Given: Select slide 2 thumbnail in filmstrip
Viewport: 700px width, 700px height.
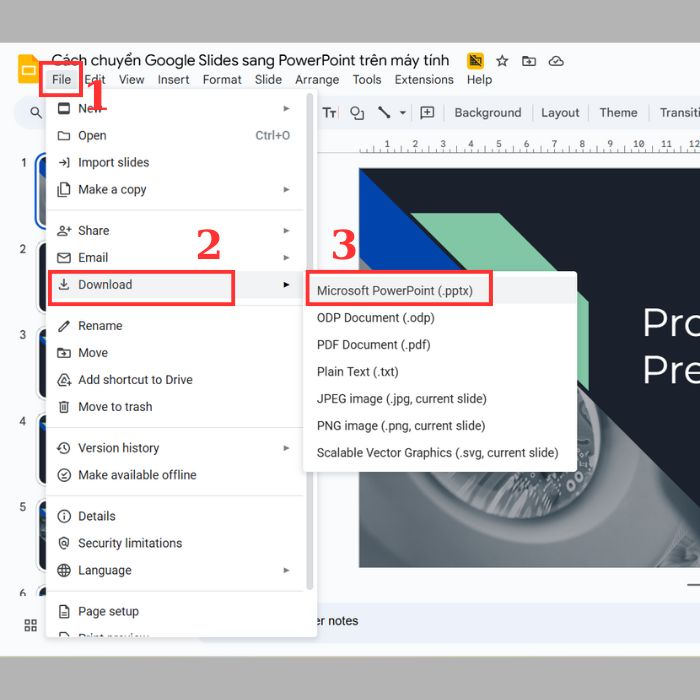Looking at the screenshot, I should point(41,277).
